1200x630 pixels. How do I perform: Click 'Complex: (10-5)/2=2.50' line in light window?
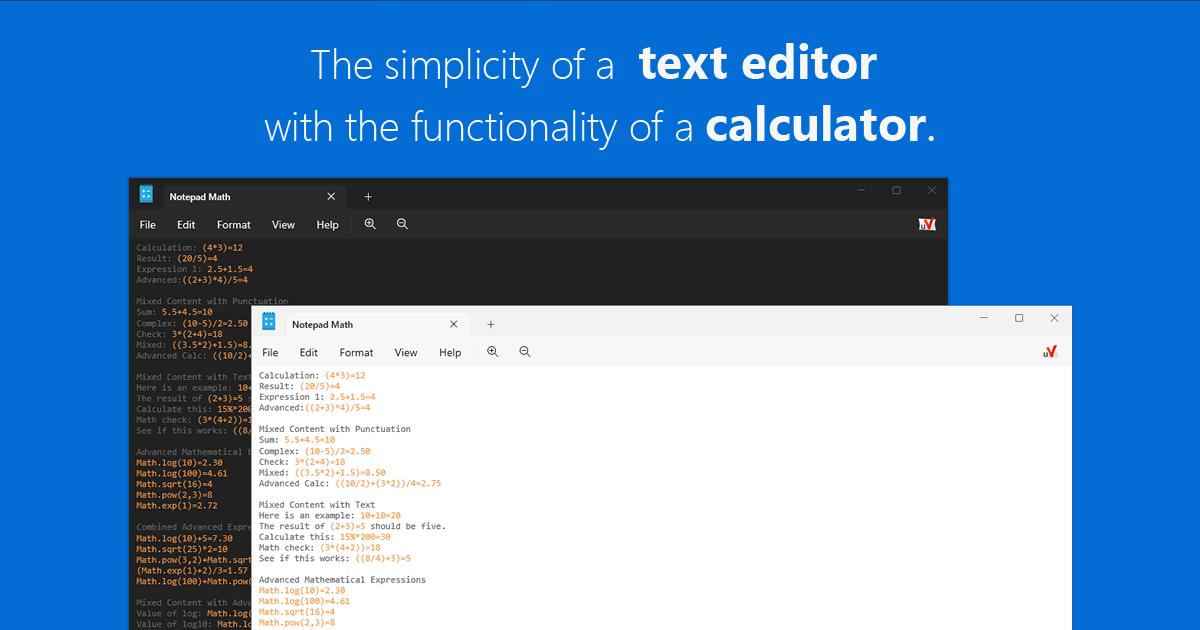(x=317, y=451)
